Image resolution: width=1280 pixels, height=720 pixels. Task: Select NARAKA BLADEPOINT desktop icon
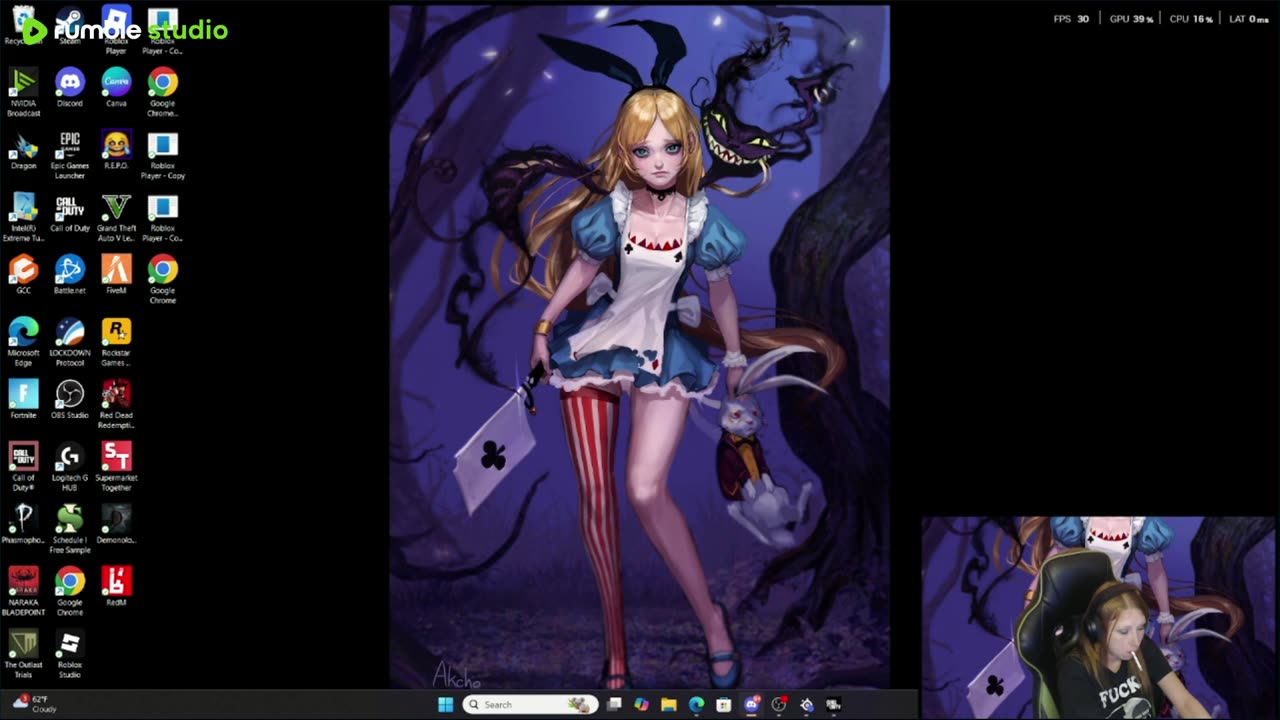[x=23, y=592]
